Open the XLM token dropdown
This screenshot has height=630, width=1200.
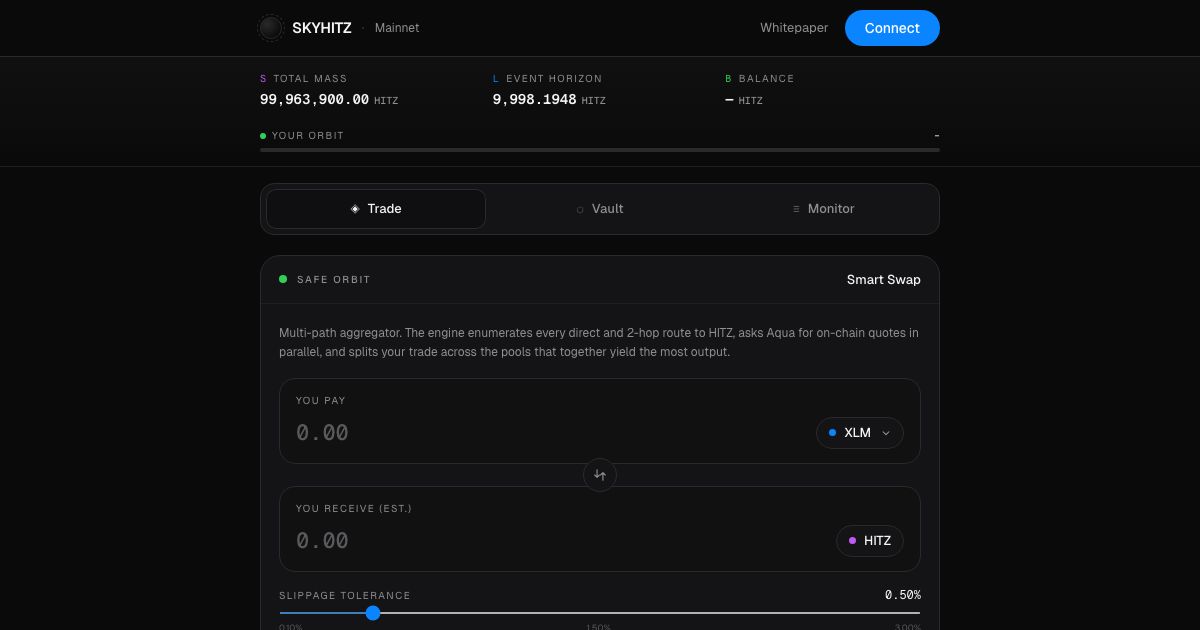(x=860, y=433)
